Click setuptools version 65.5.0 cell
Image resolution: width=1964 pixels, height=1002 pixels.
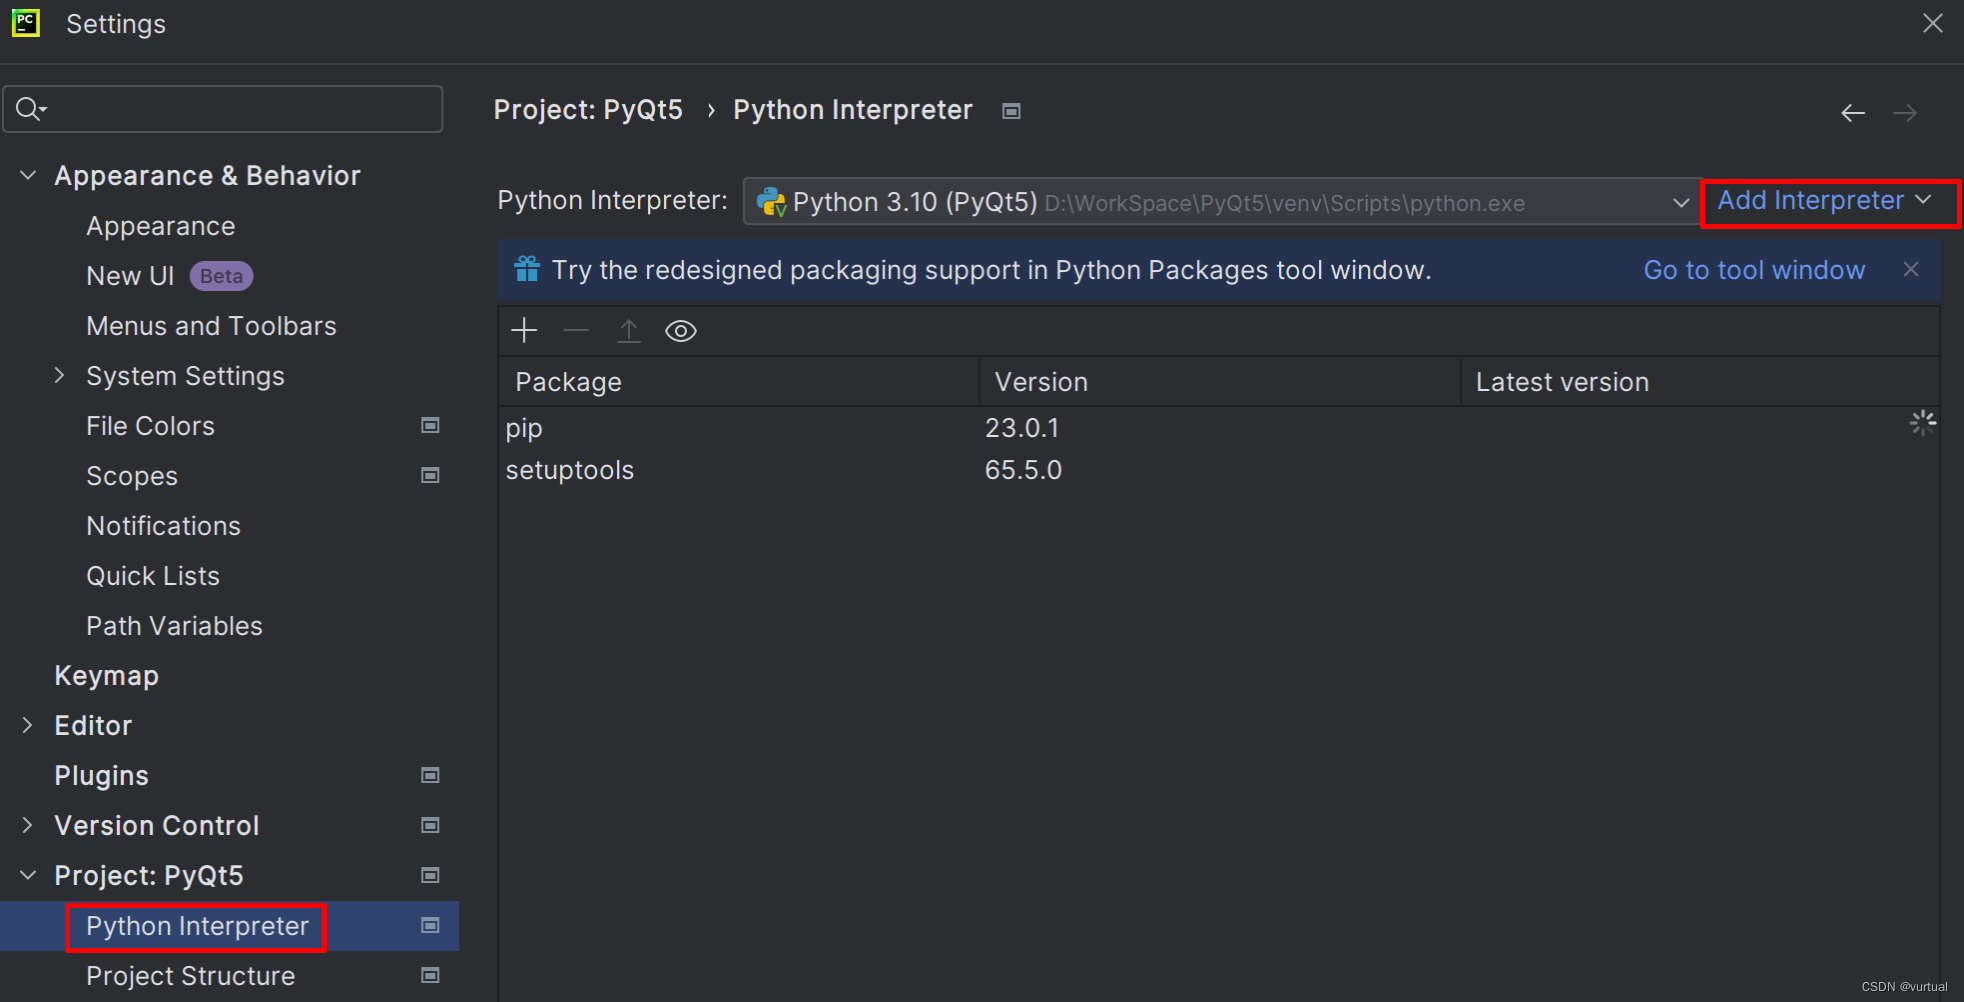click(x=1023, y=470)
